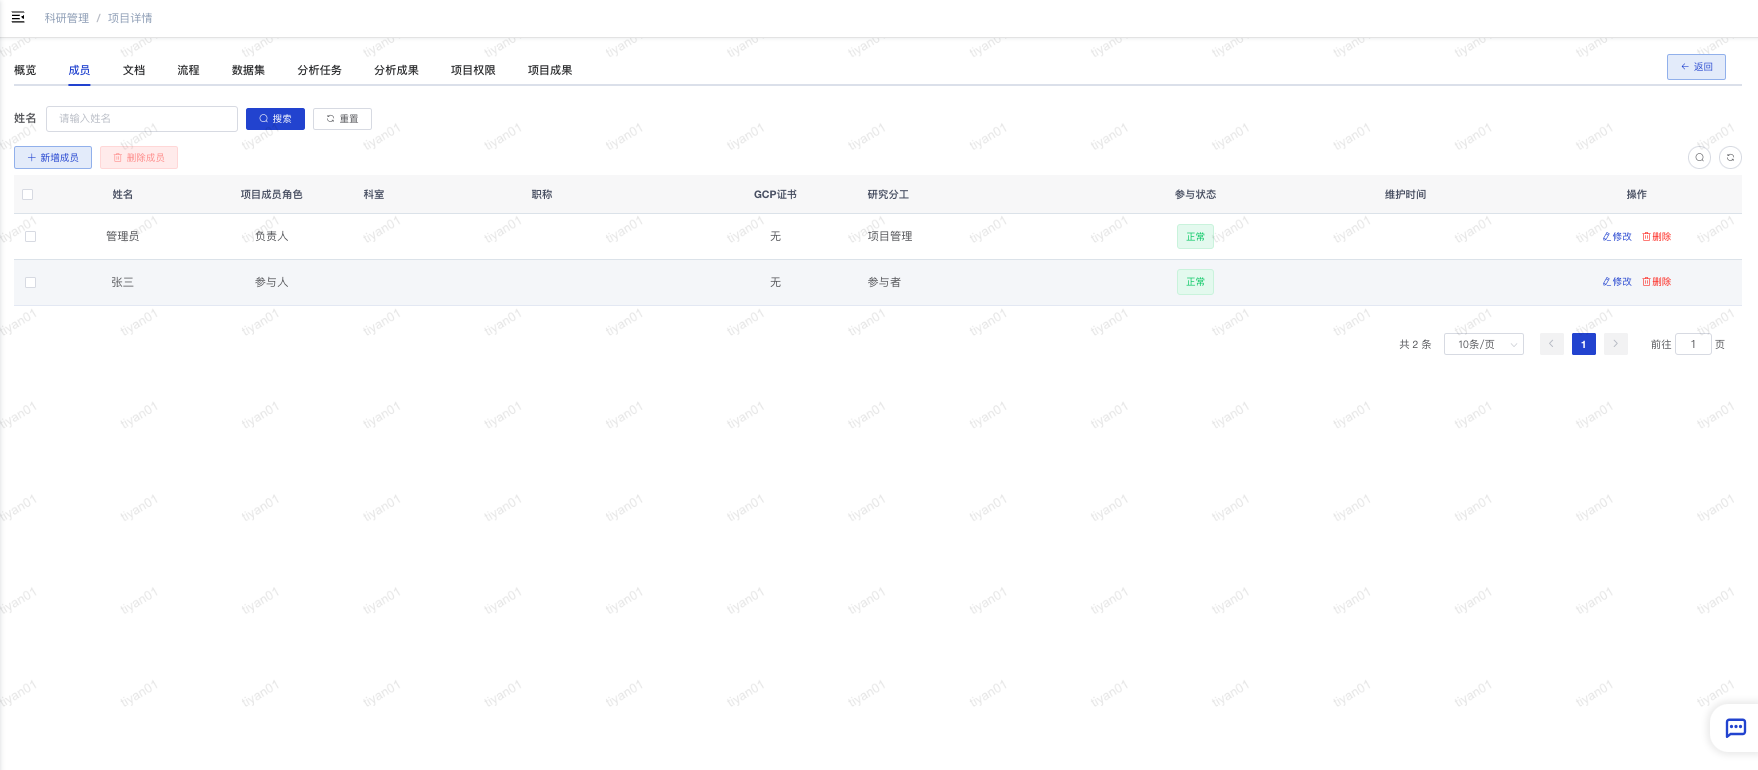Switch to the 数据集 tab

[x=248, y=70]
